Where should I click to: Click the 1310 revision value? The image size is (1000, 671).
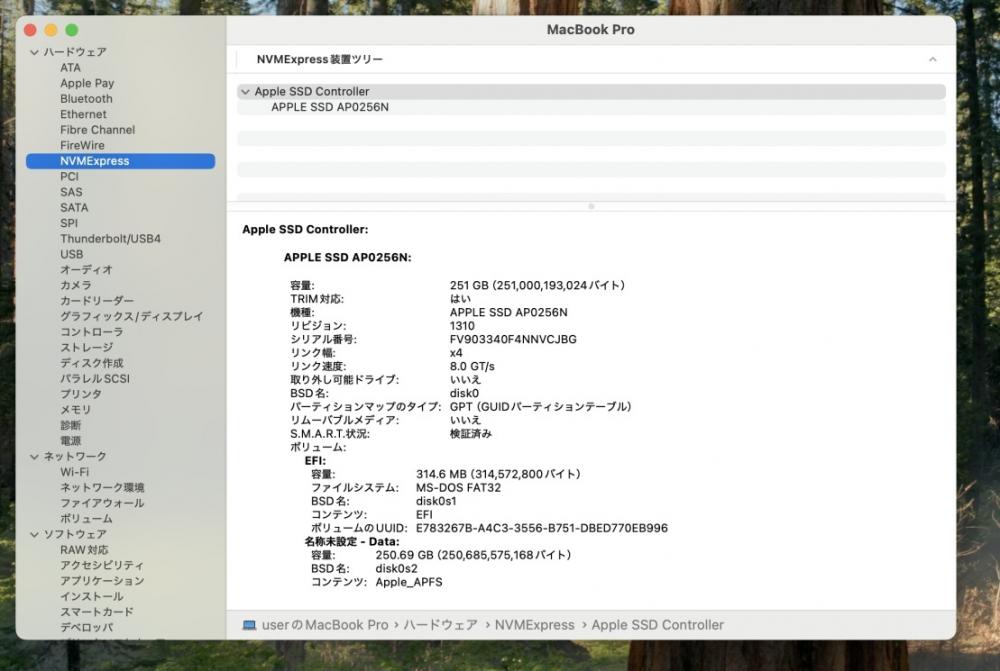[x=462, y=326]
